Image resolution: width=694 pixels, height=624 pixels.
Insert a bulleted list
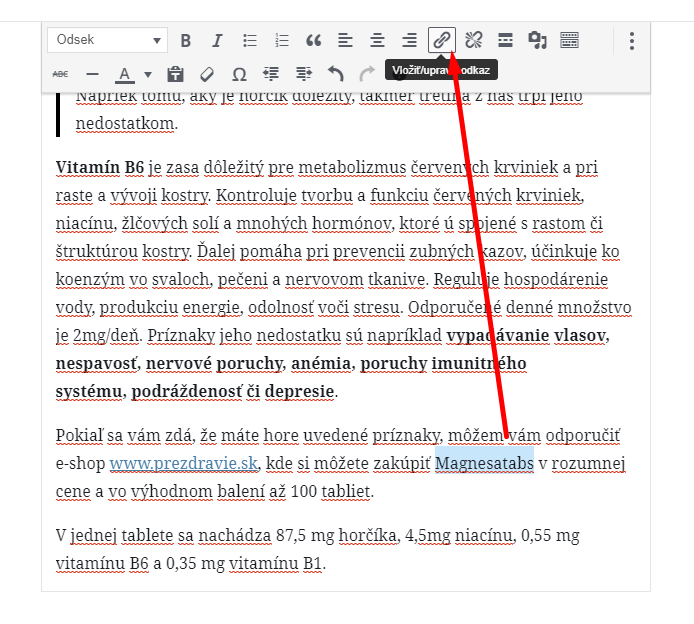[x=250, y=40]
